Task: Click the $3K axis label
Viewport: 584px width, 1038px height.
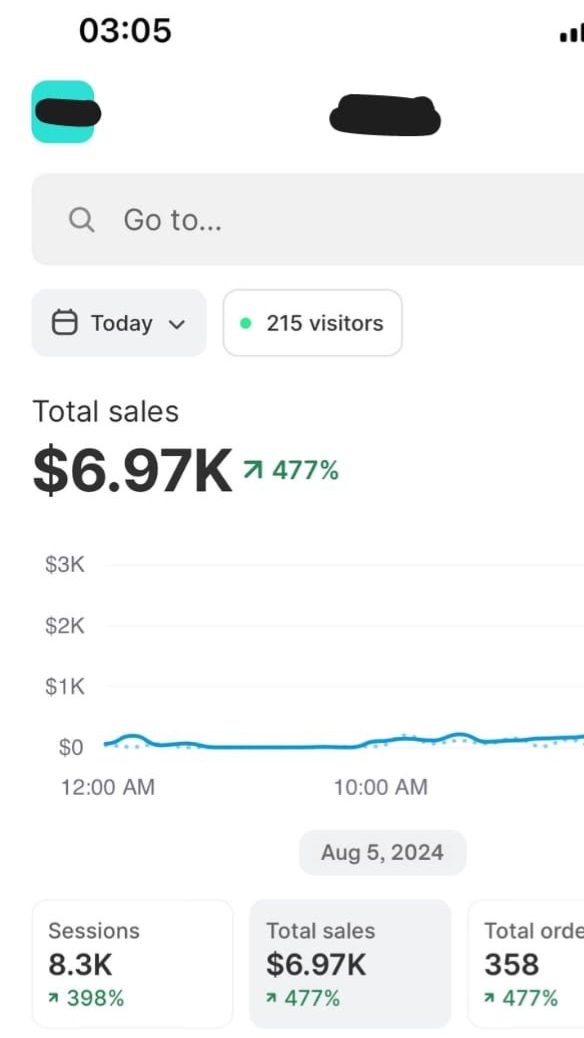Action: (x=65, y=565)
